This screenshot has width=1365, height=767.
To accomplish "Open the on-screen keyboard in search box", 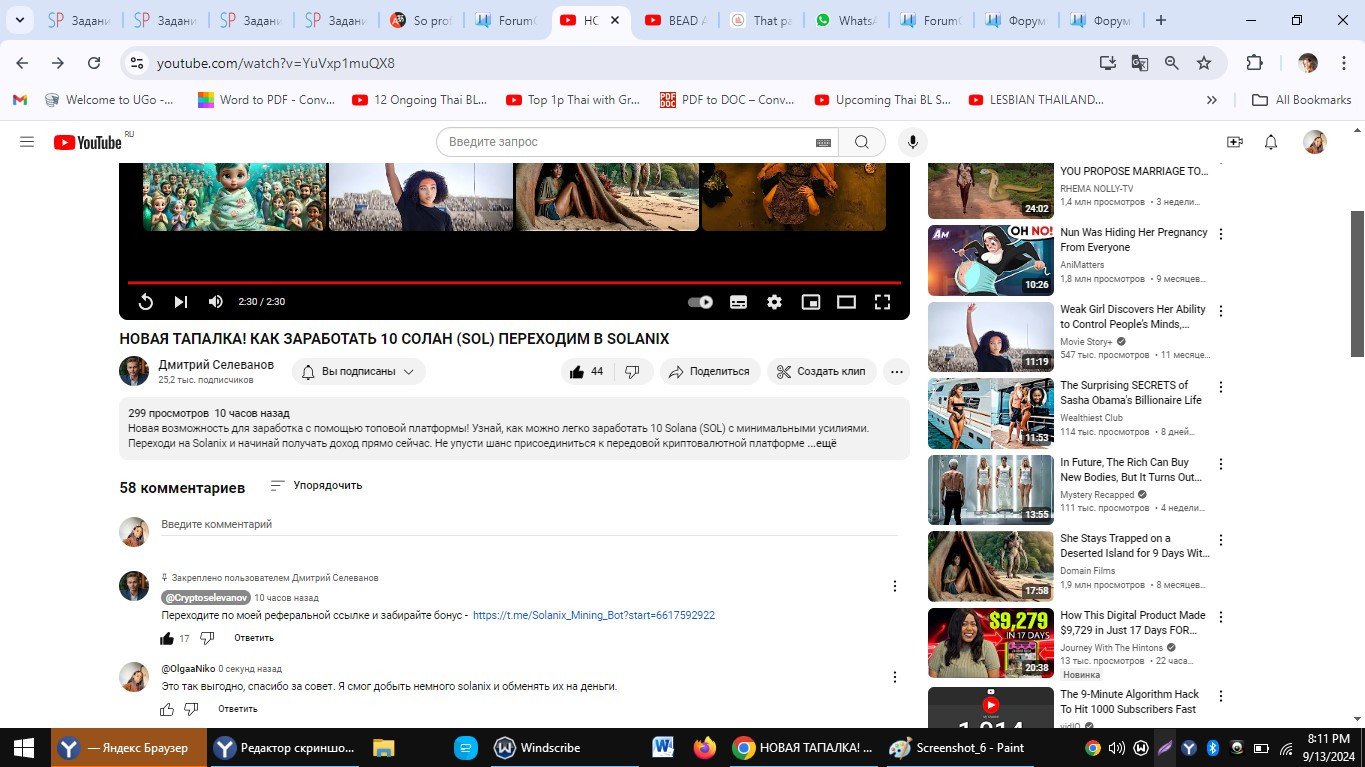I will [823, 142].
